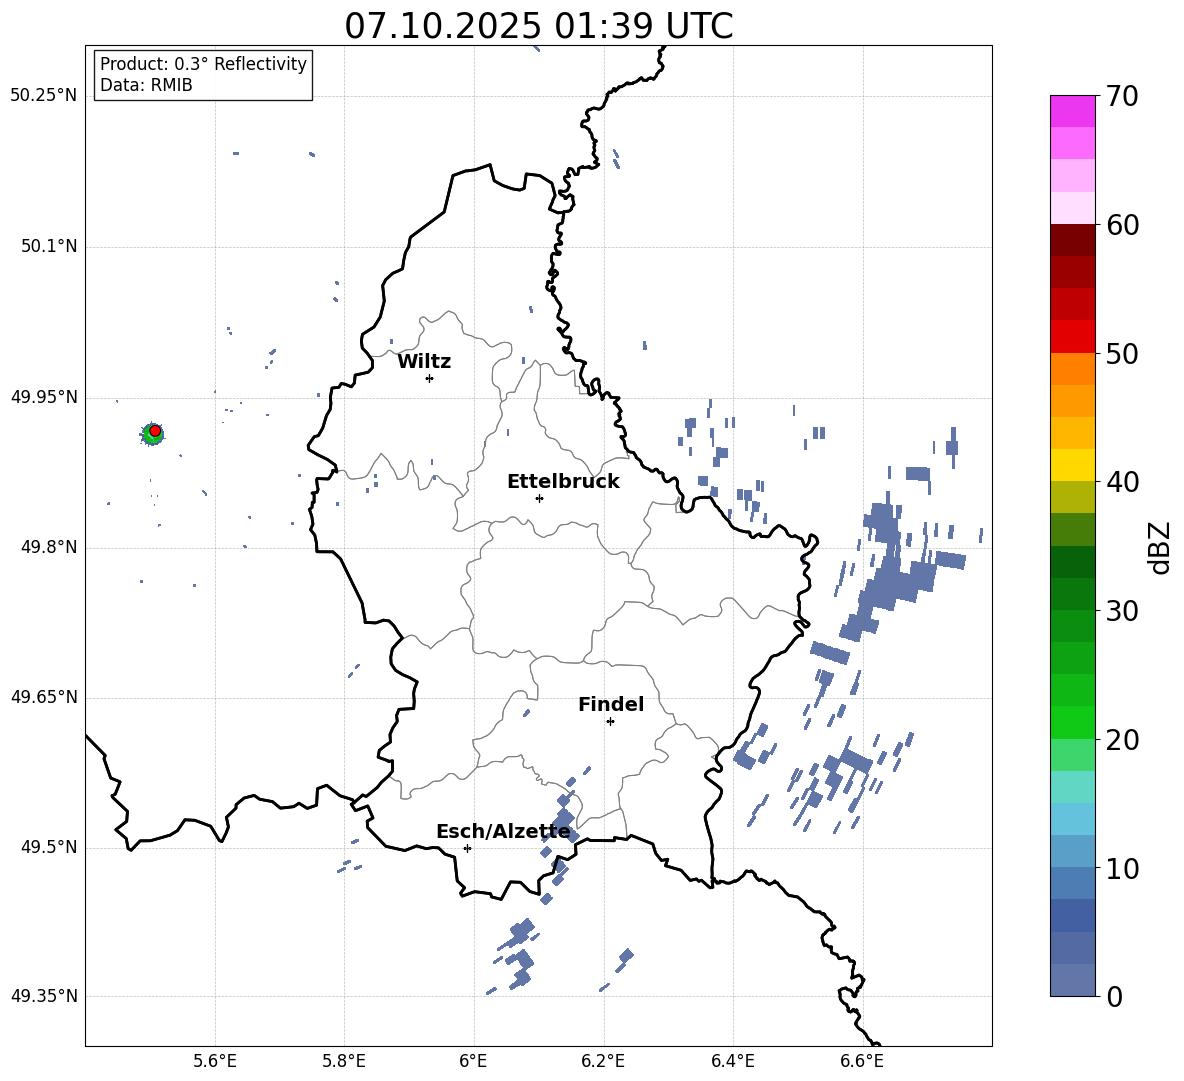
Task: Click the colorbar tick value 60
Action: click(x=1122, y=225)
